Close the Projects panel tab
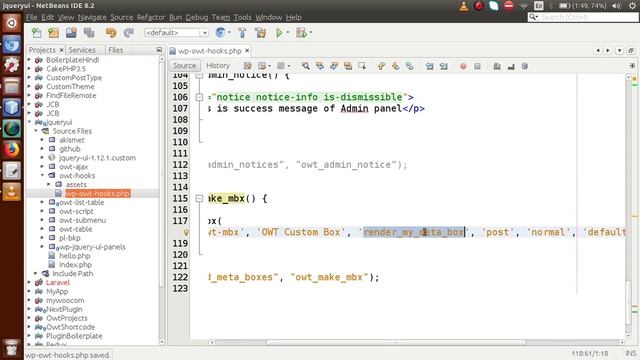The width and height of the screenshot is (640, 360). point(62,50)
